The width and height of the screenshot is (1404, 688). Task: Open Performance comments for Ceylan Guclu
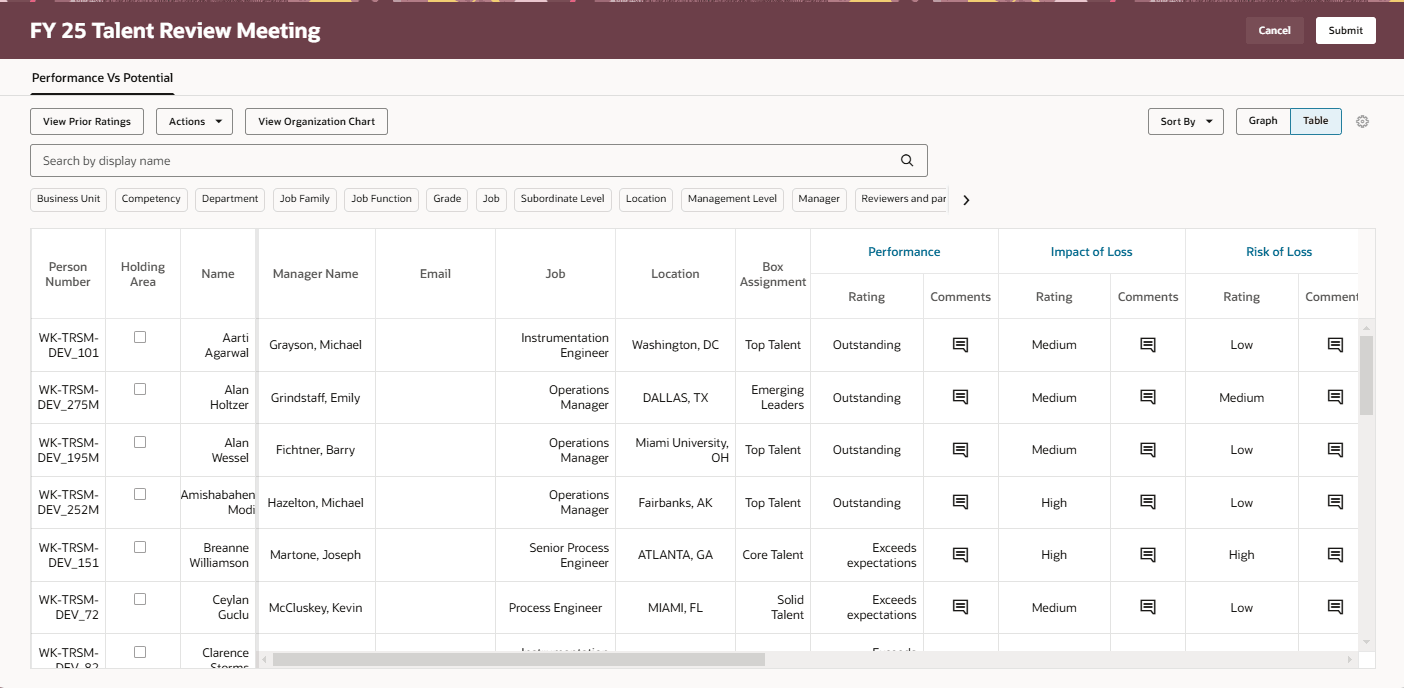coord(959,607)
